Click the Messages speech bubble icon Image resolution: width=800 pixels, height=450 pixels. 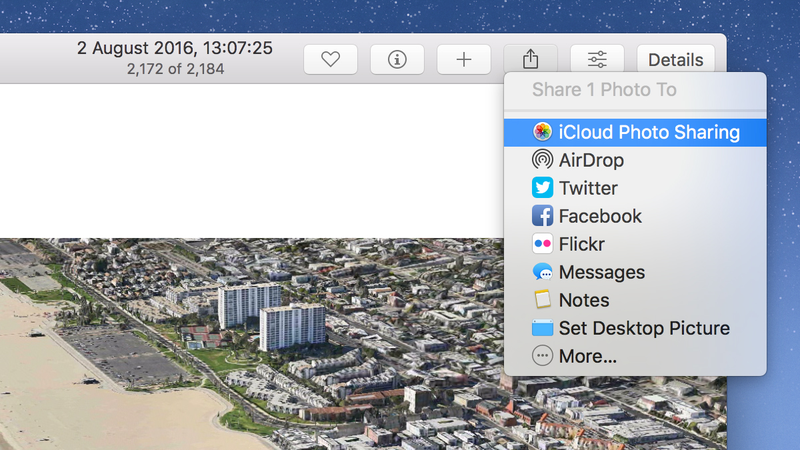click(542, 272)
